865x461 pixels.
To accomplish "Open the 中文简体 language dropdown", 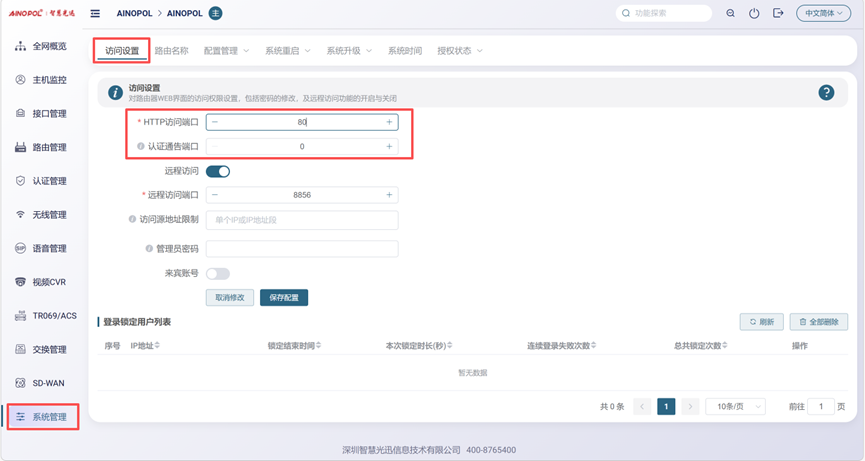I will [823, 14].
